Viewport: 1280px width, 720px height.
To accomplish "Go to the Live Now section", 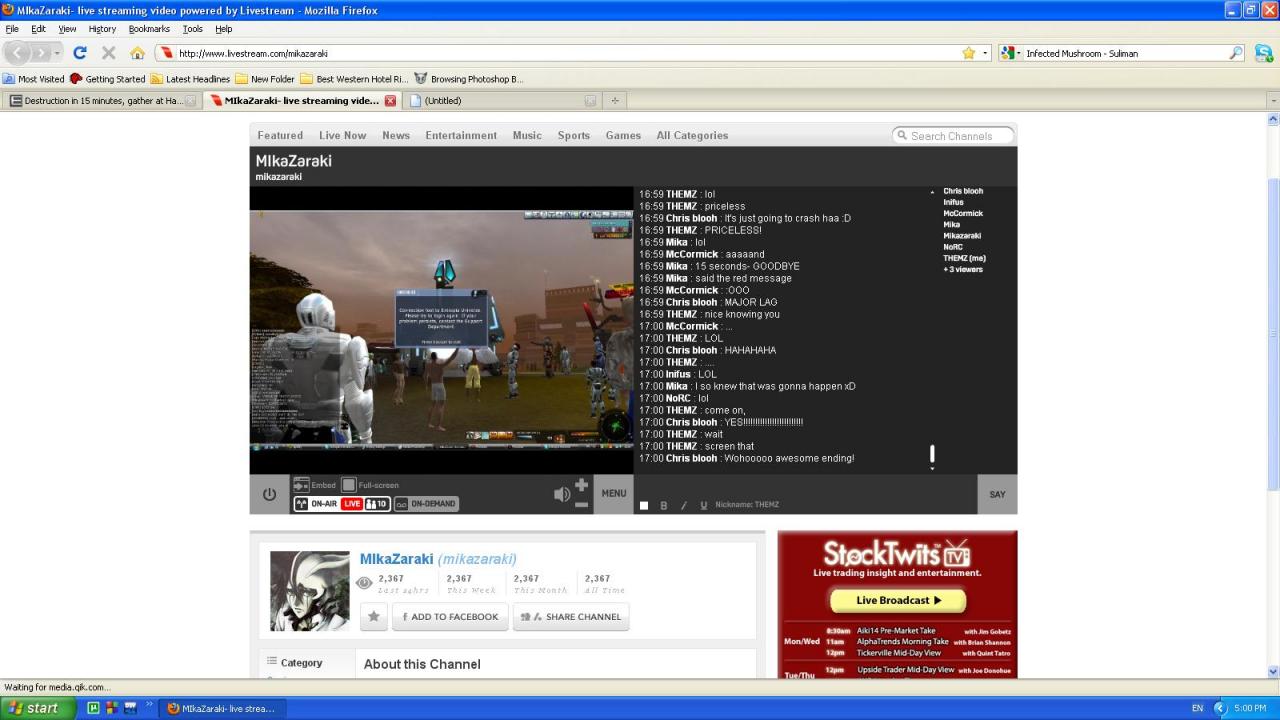I will coord(342,135).
